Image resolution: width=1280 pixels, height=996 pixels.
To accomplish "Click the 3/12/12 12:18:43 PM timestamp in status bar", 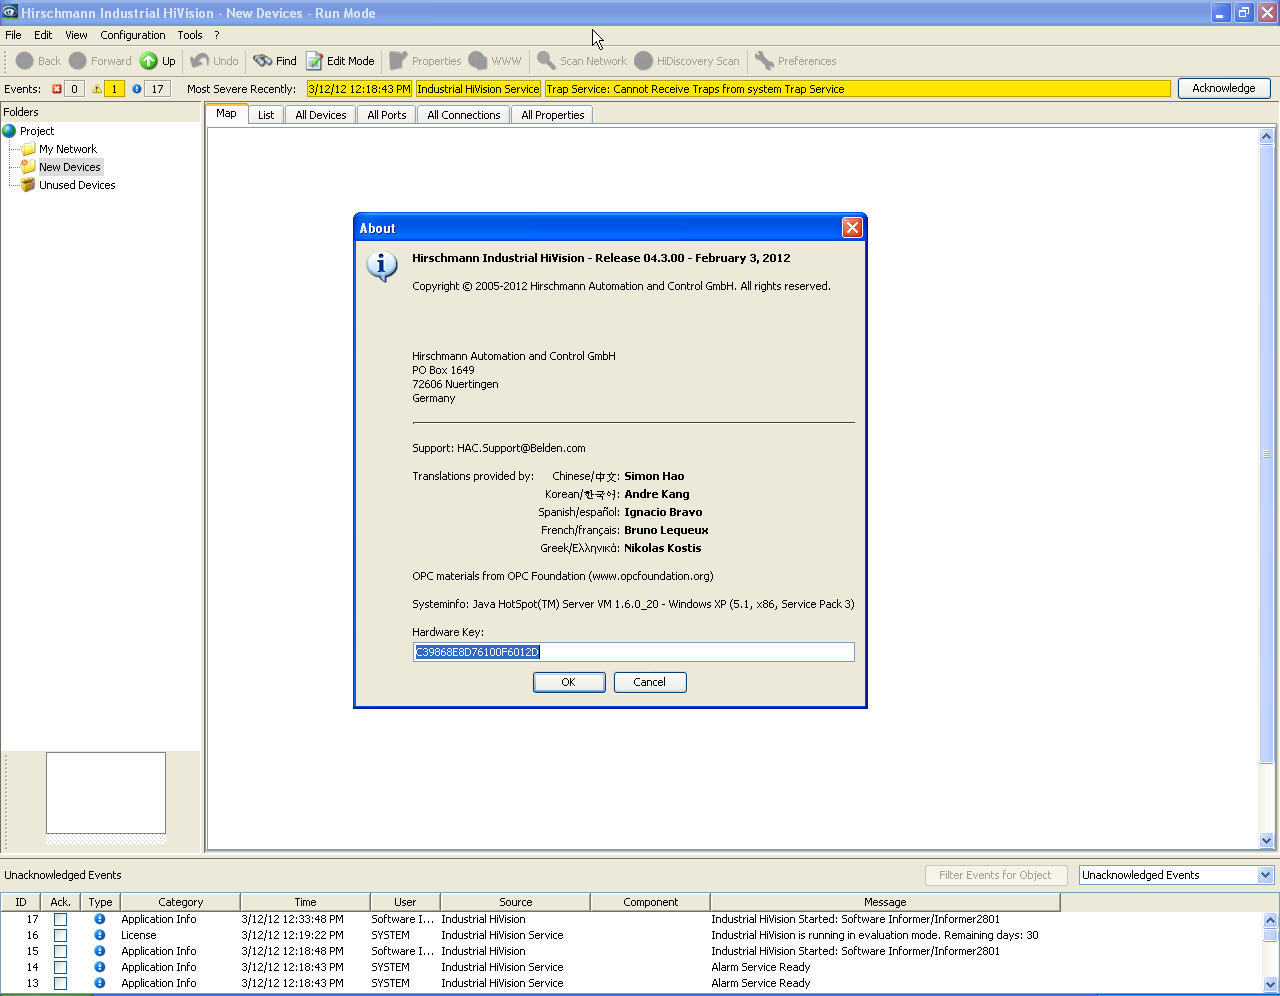I will (x=359, y=89).
